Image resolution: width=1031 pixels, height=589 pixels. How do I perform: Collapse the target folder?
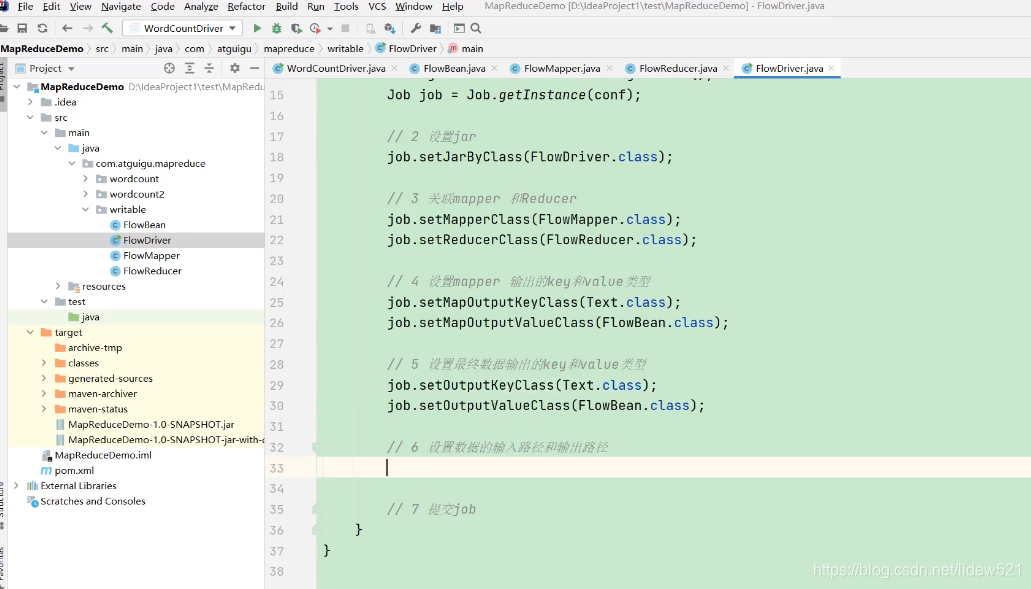coord(30,333)
